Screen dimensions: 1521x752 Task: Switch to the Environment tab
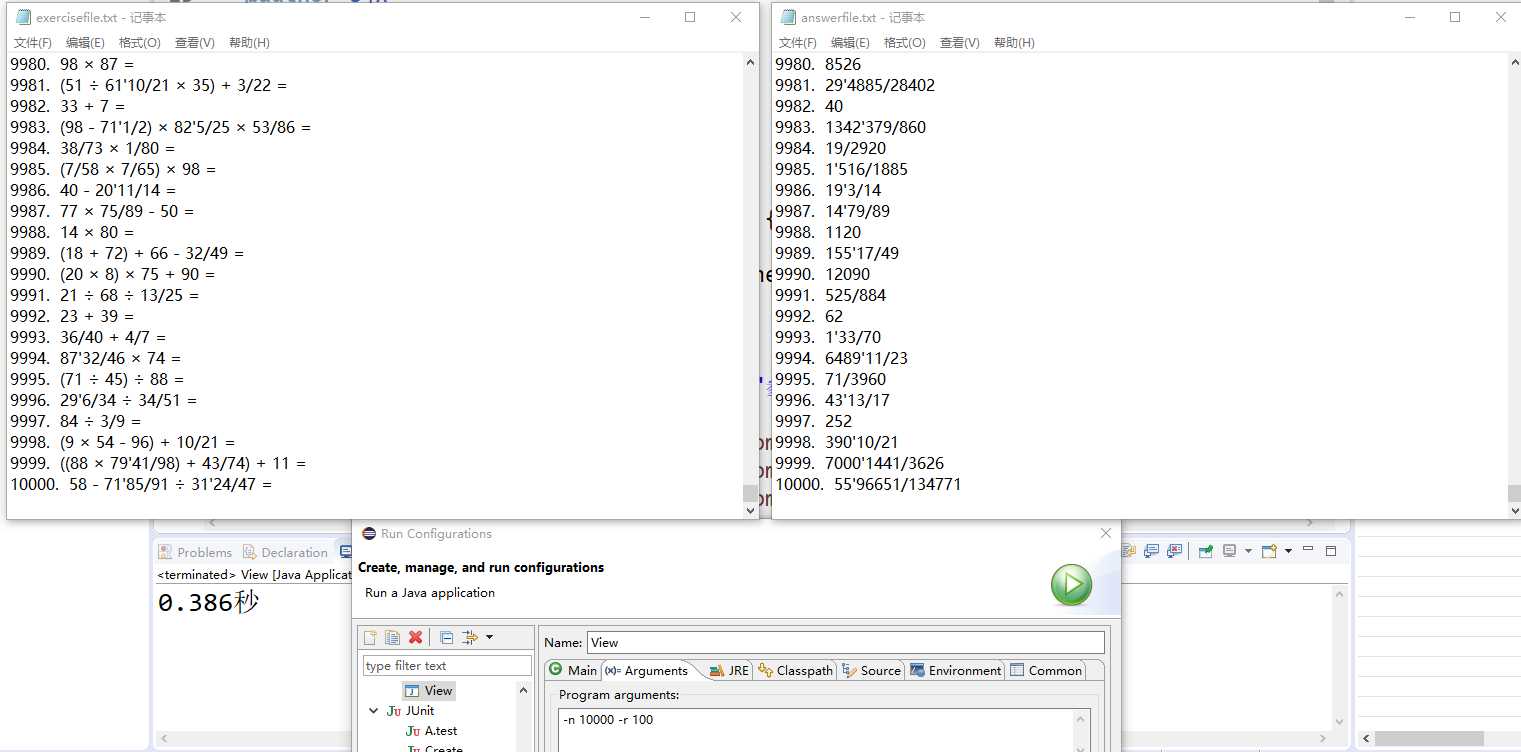click(955, 671)
